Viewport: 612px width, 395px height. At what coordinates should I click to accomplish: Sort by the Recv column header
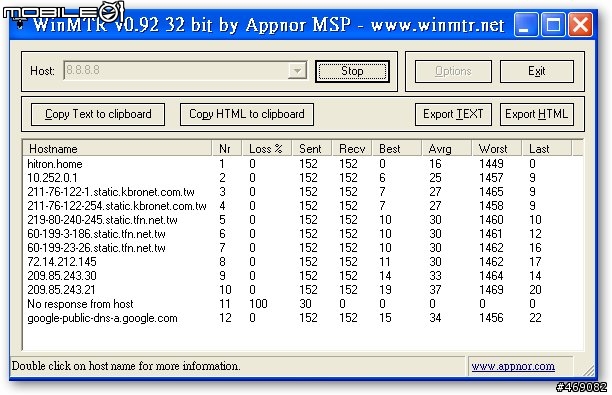pos(352,149)
